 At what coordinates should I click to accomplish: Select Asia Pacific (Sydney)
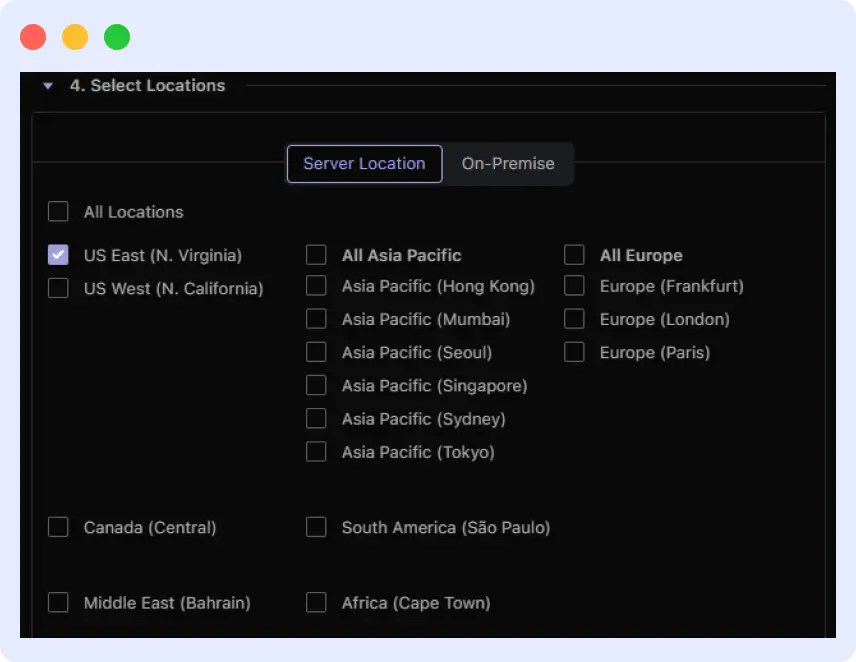click(x=316, y=418)
